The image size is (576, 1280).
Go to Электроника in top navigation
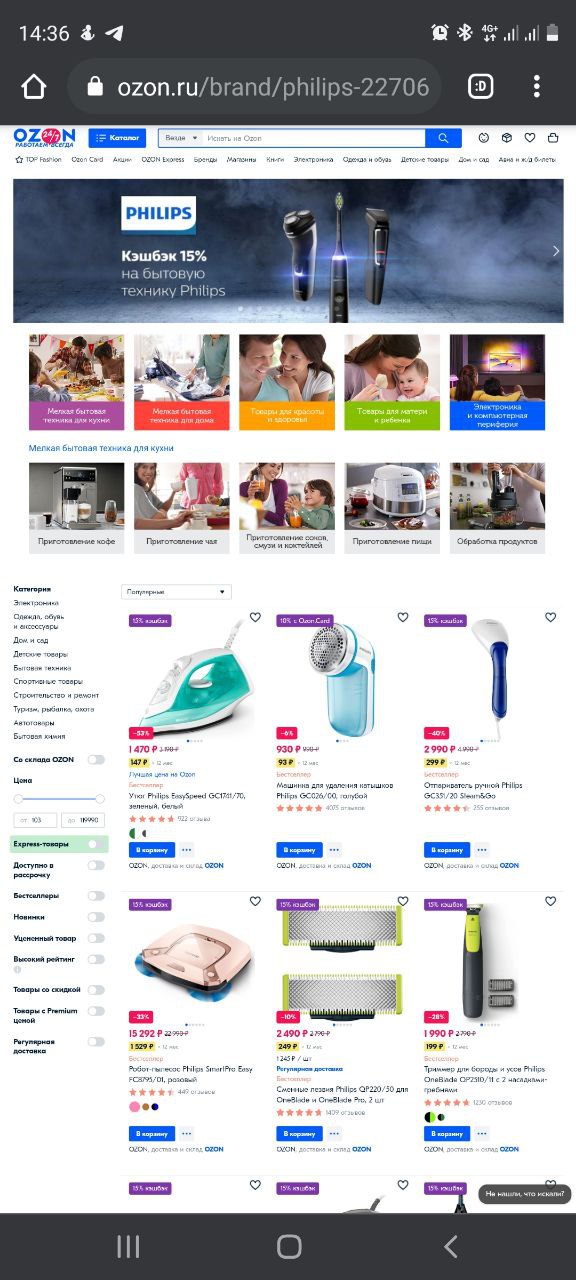point(313,160)
